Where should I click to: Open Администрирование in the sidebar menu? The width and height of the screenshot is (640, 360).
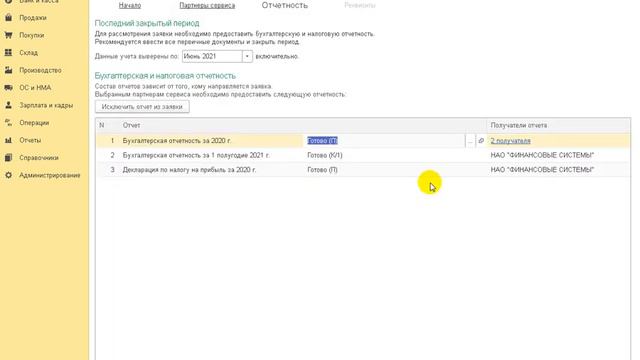[x=49, y=176]
